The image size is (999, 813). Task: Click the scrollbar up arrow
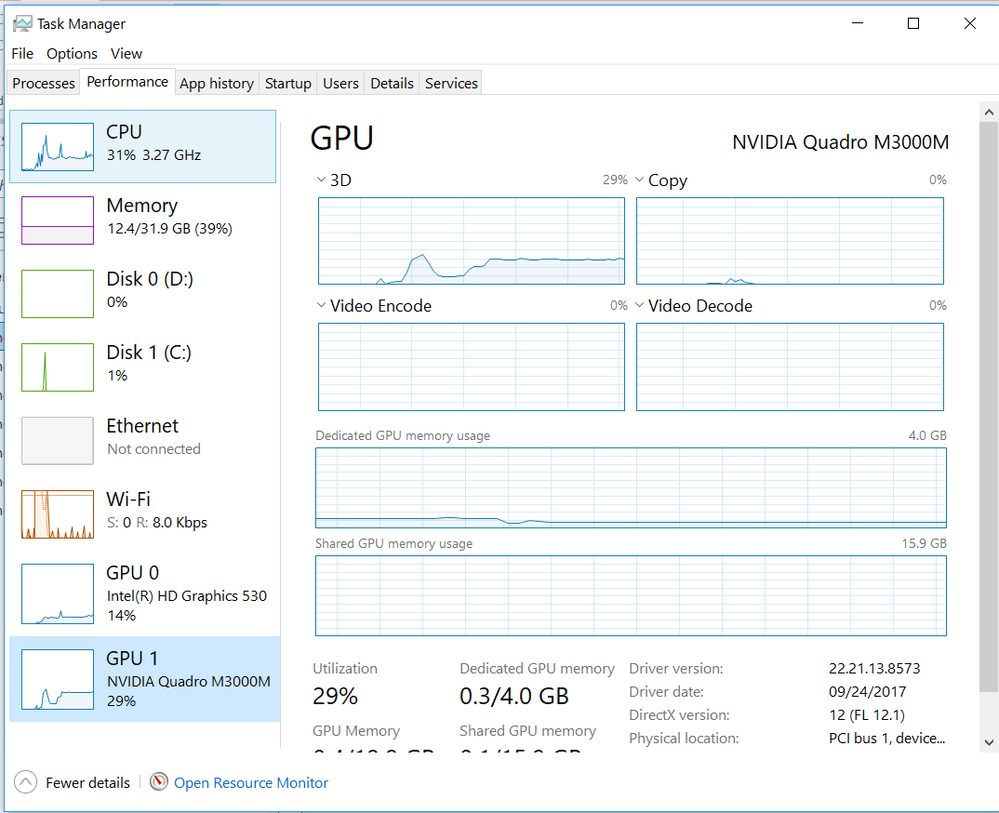[x=989, y=112]
